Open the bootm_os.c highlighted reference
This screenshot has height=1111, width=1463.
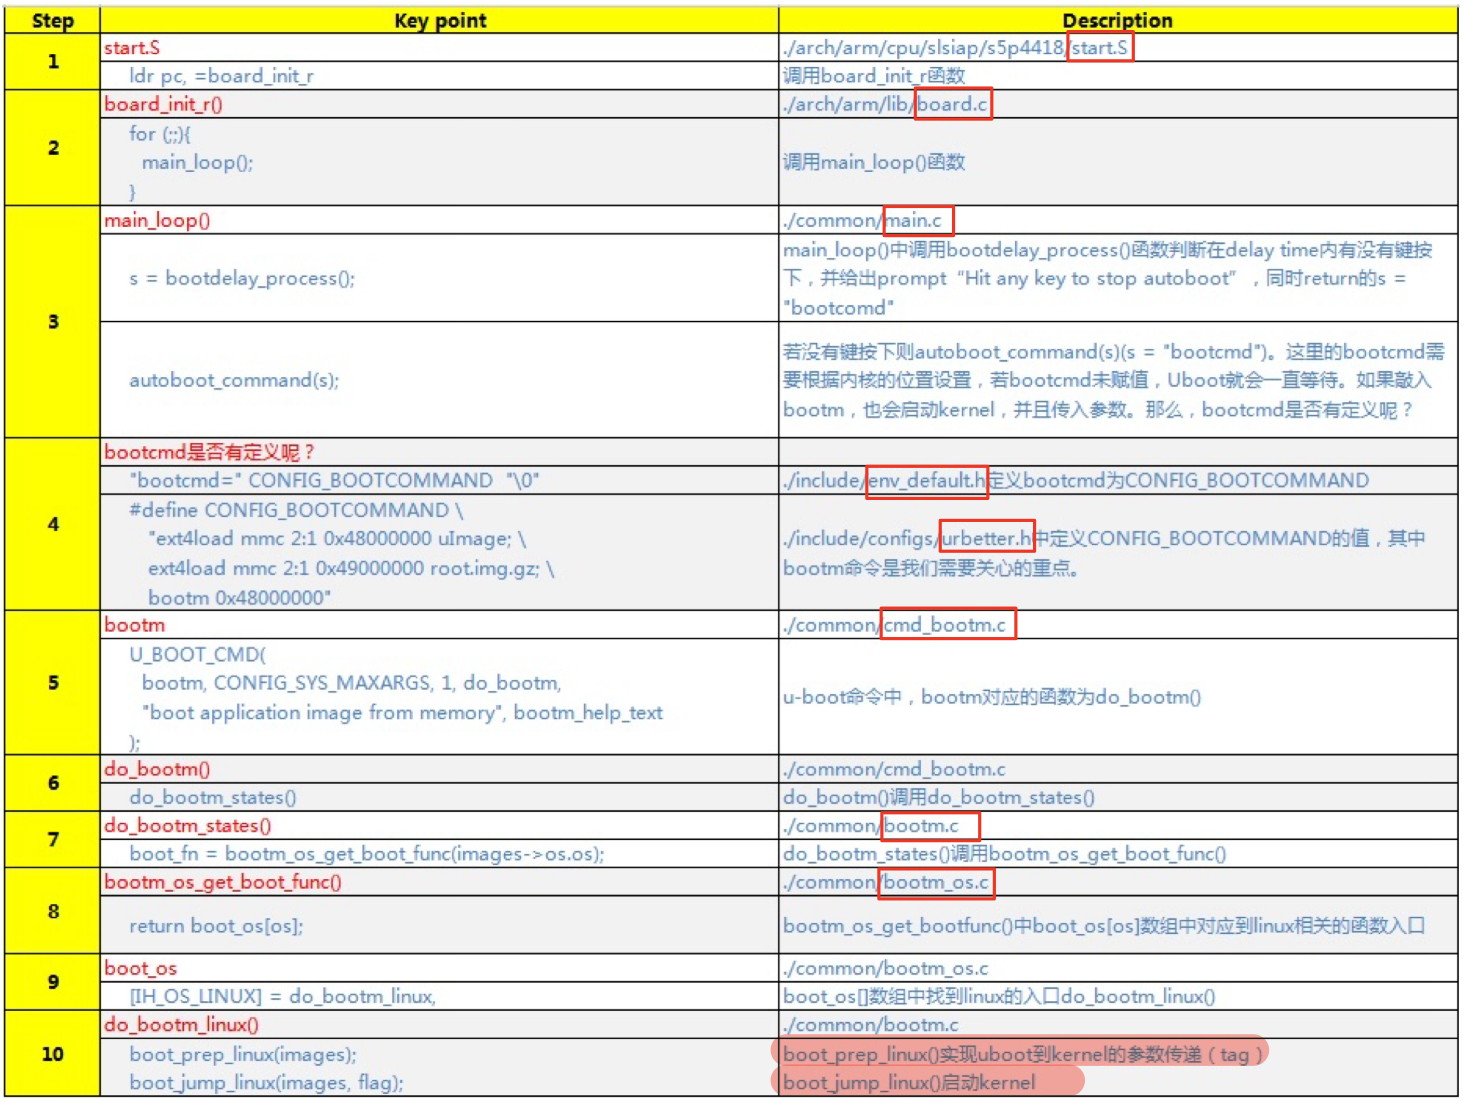(936, 883)
